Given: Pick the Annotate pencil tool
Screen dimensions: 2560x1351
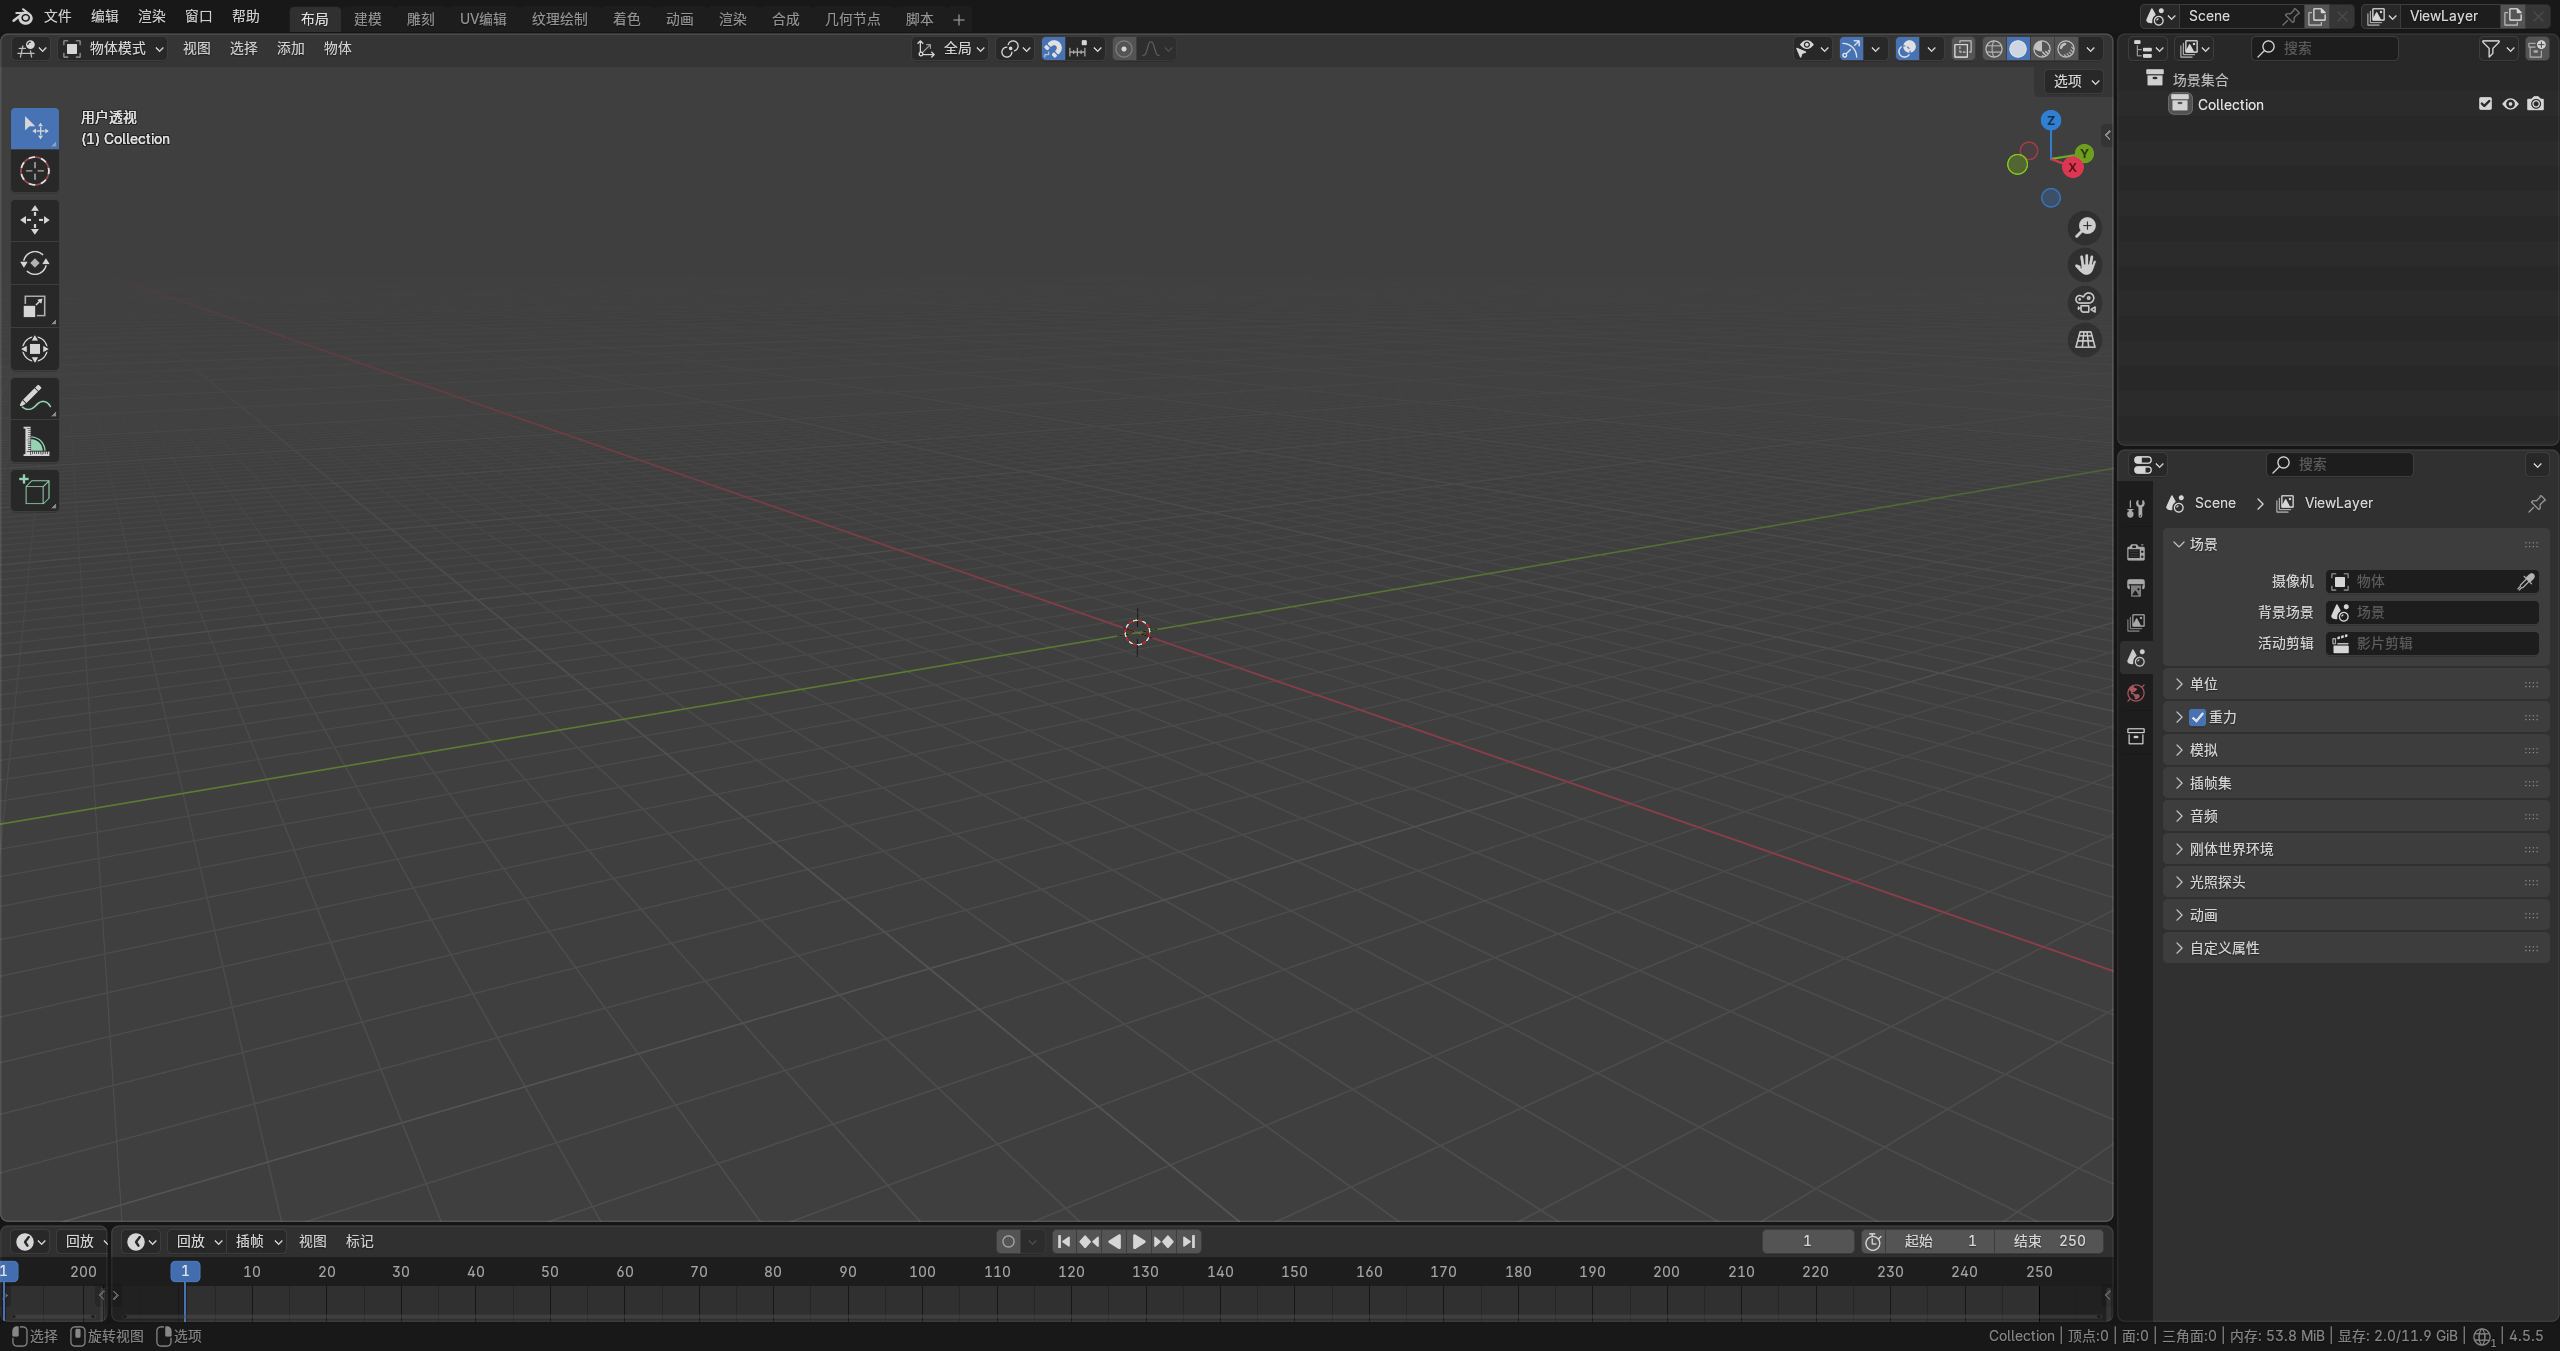Looking at the screenshot, I should [35, 398].
